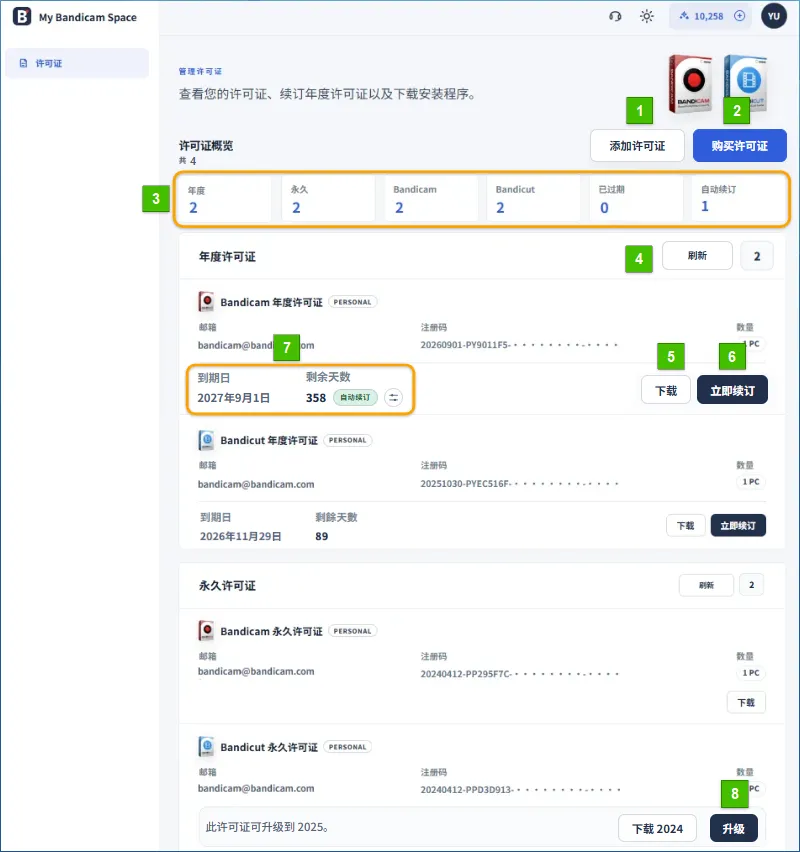Click count badge 2 in 年度许可证 header
Image resolution: width=800 pixels, height=852 pixels.
(x=757, y=256)
